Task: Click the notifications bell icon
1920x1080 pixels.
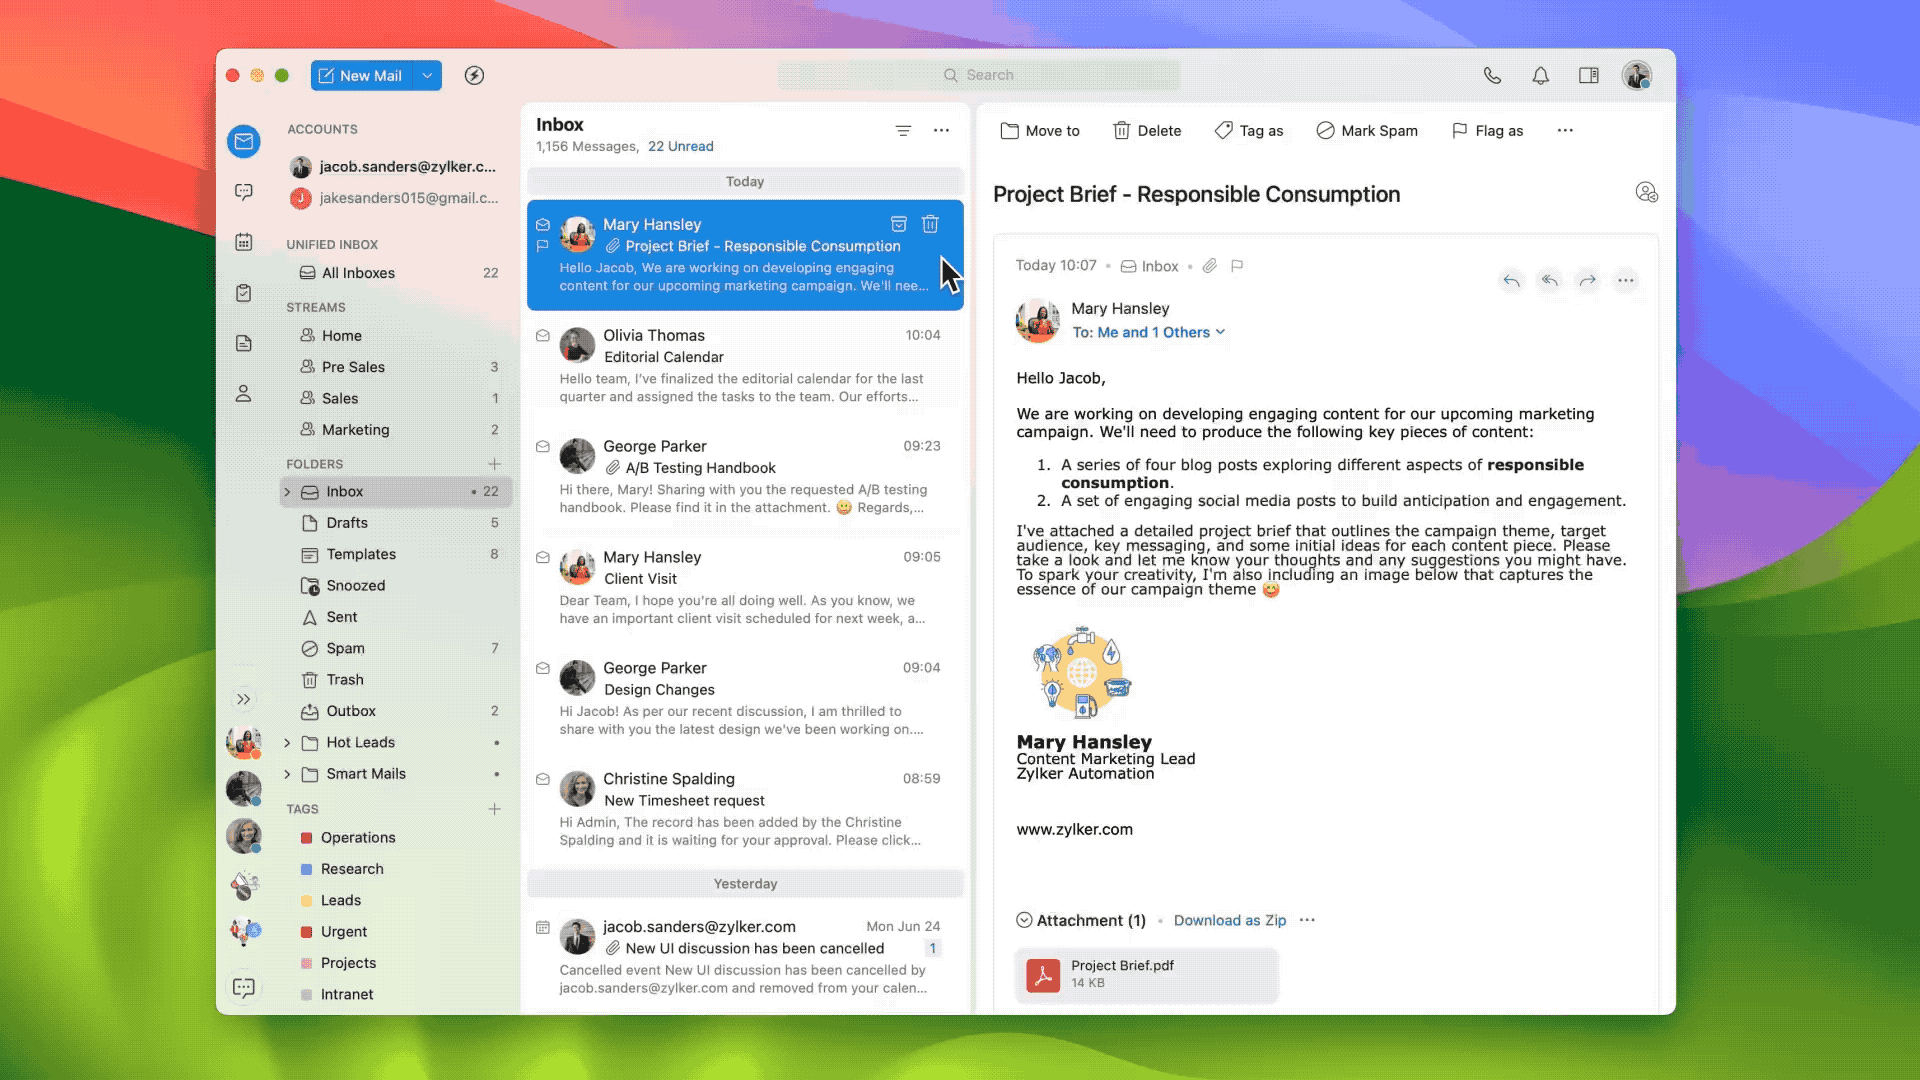Action: pyautogui.click(x=1540, y=75)
